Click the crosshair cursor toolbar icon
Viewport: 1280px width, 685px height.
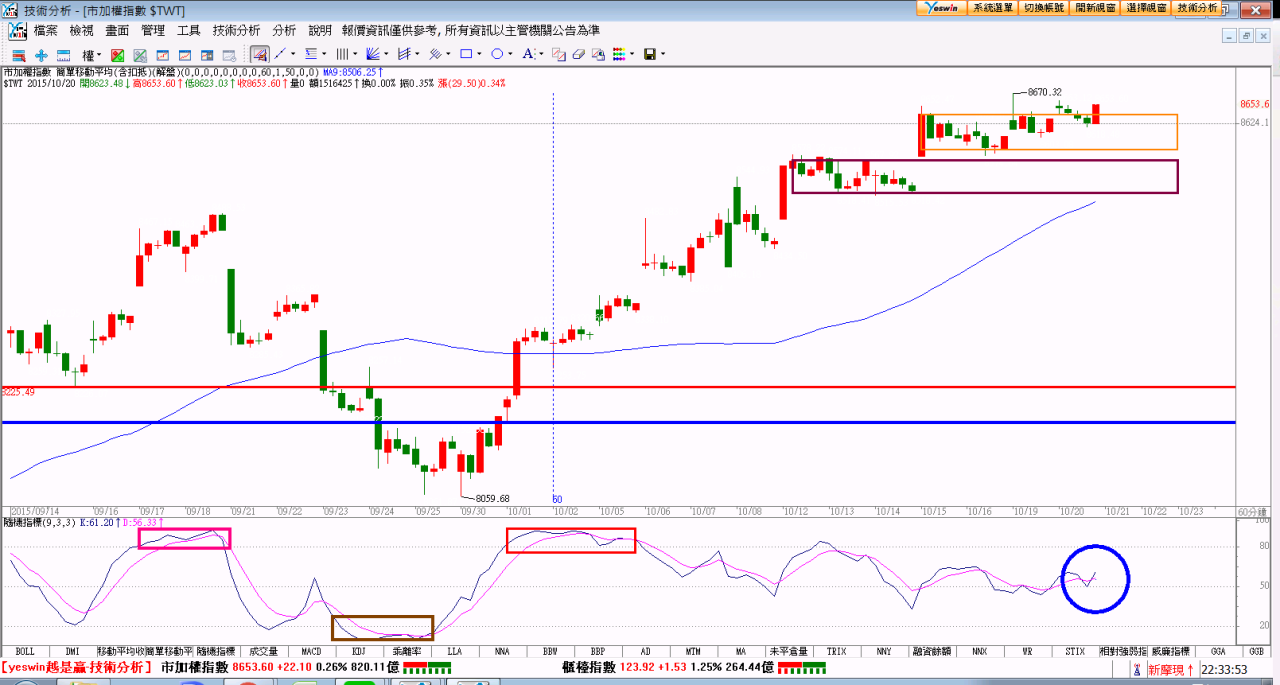pyautogui.click(x=41, y=55)
